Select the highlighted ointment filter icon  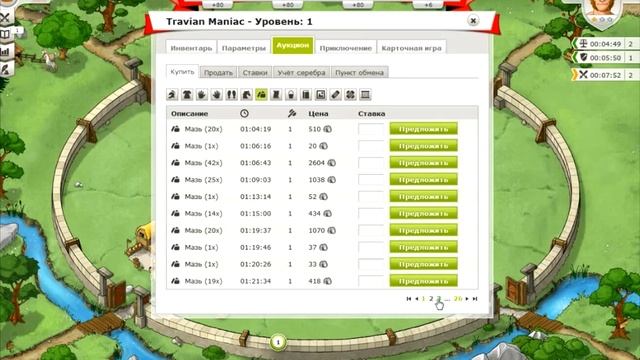point(261,95)
